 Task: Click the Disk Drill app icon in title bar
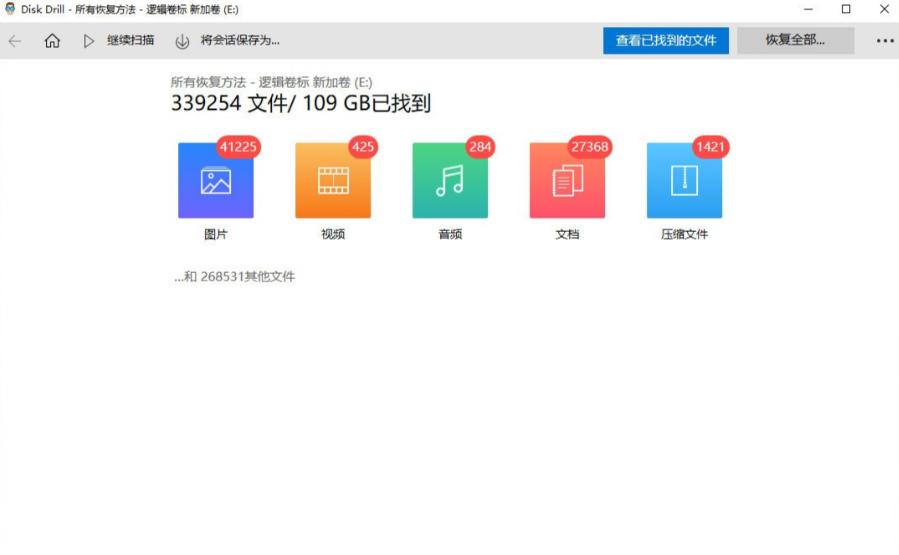click(10, 9)
